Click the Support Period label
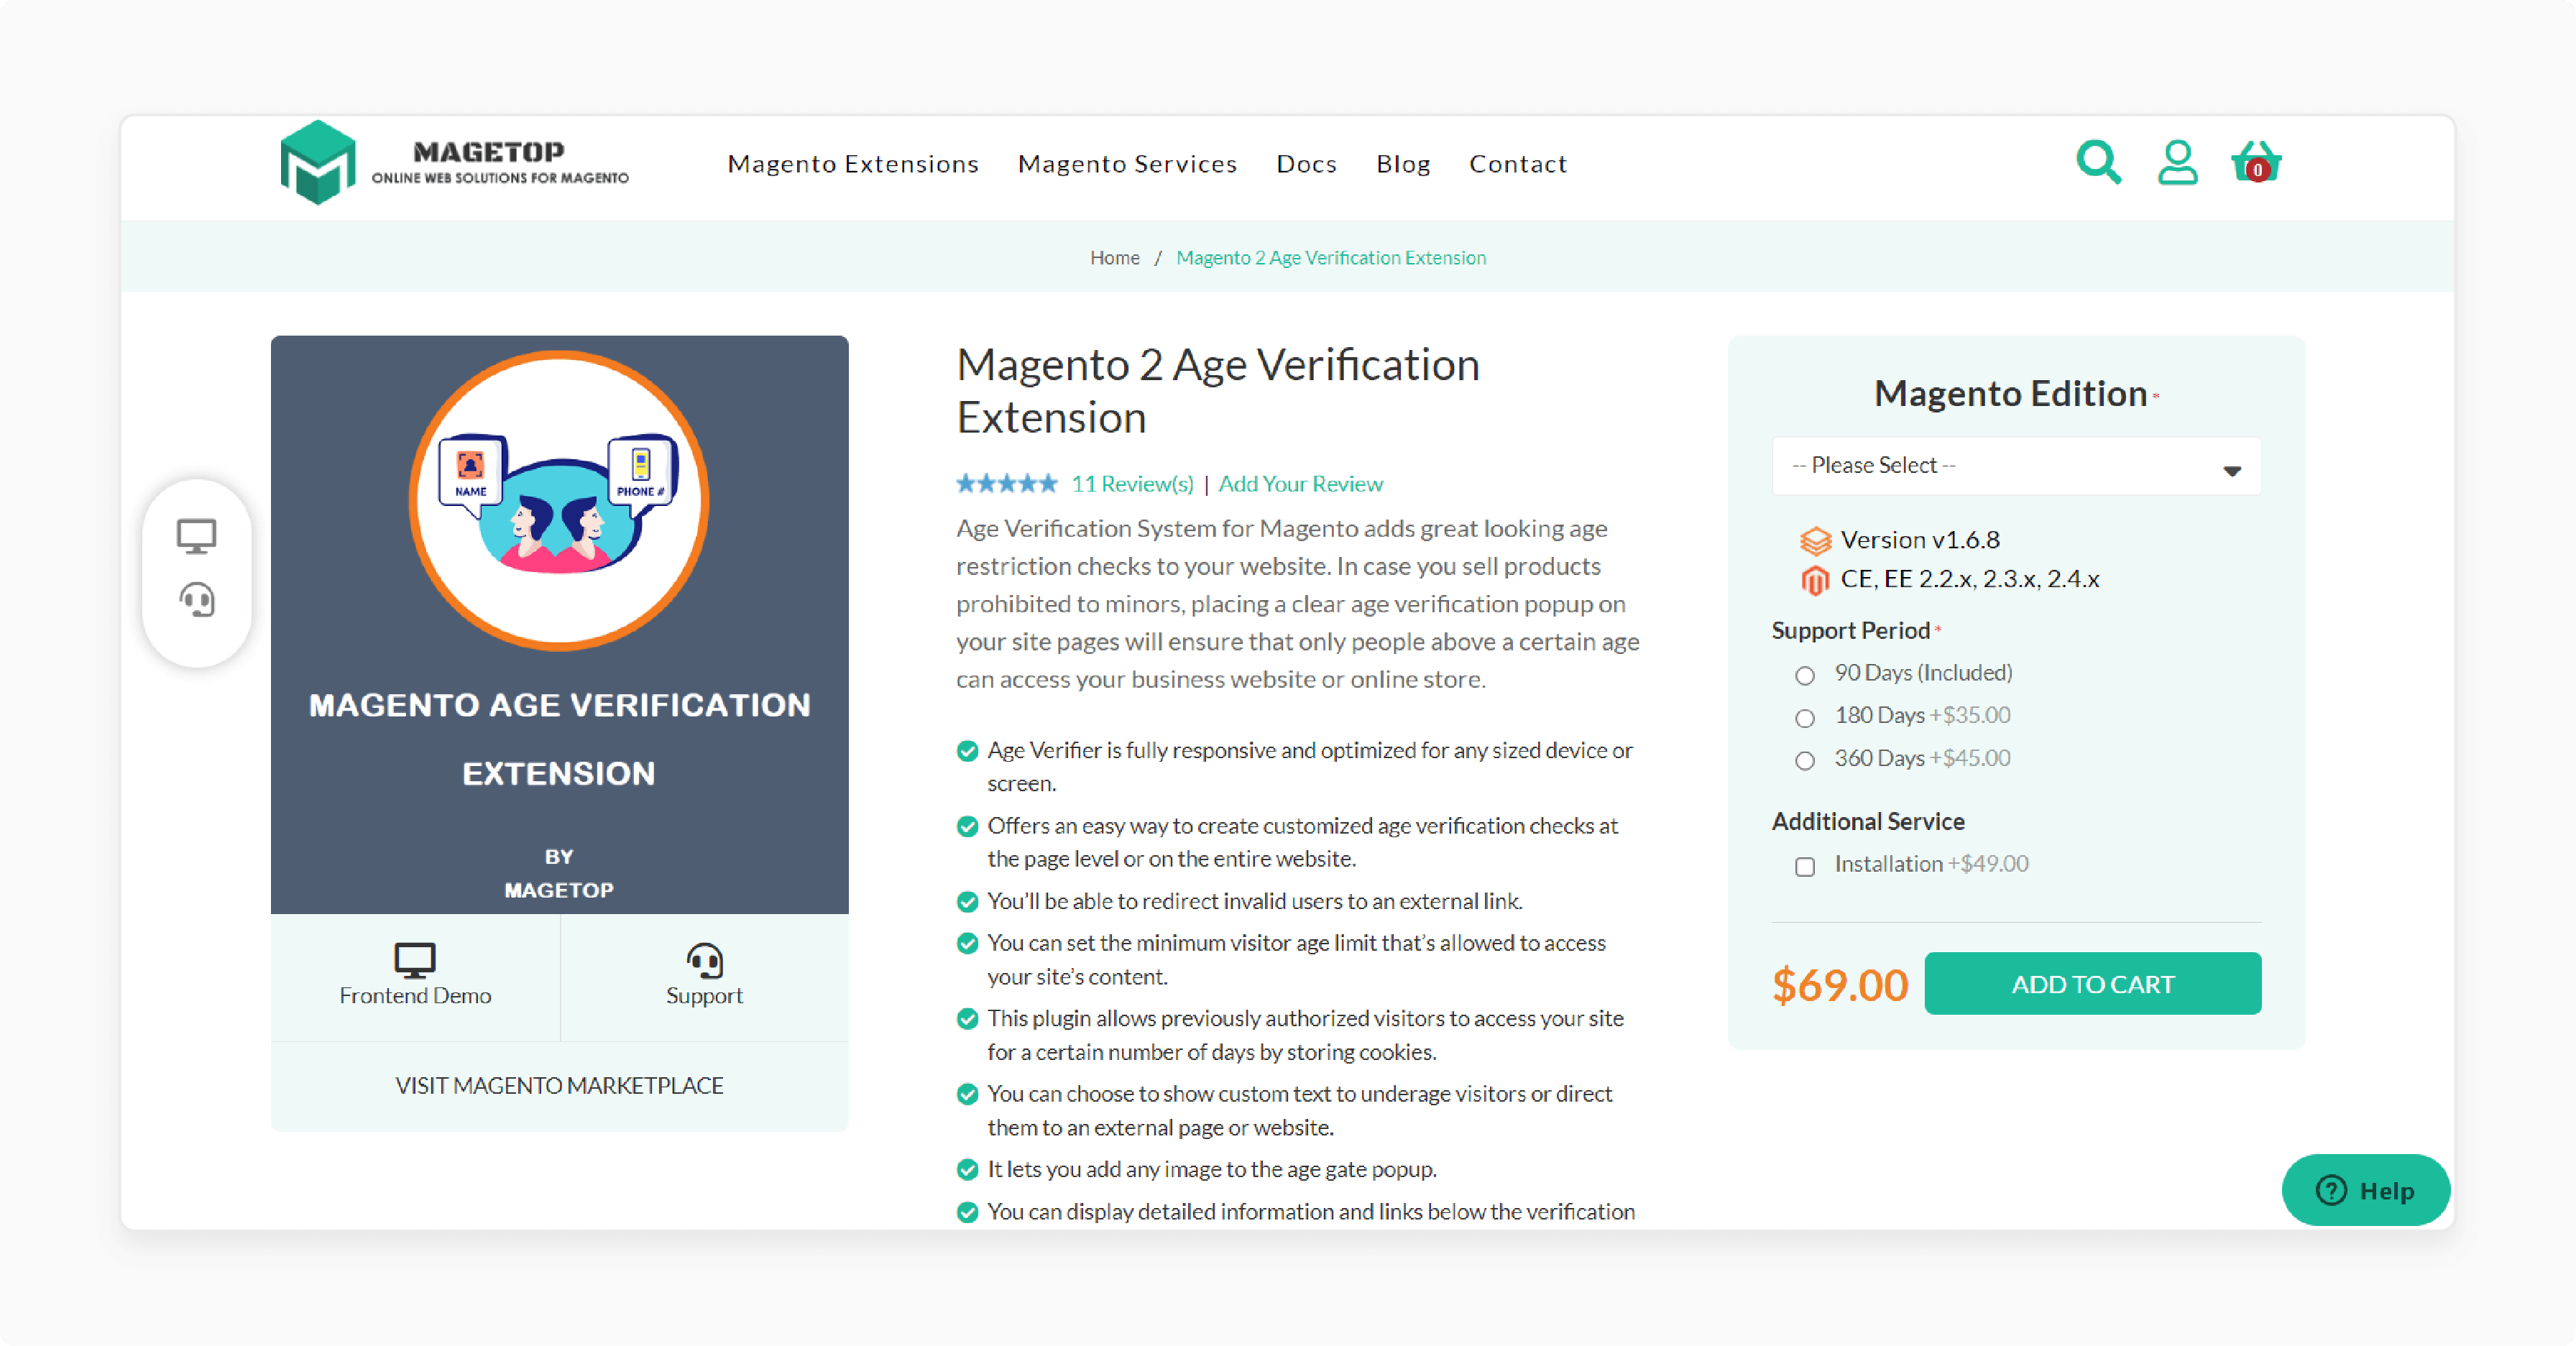 [1850, 631]
